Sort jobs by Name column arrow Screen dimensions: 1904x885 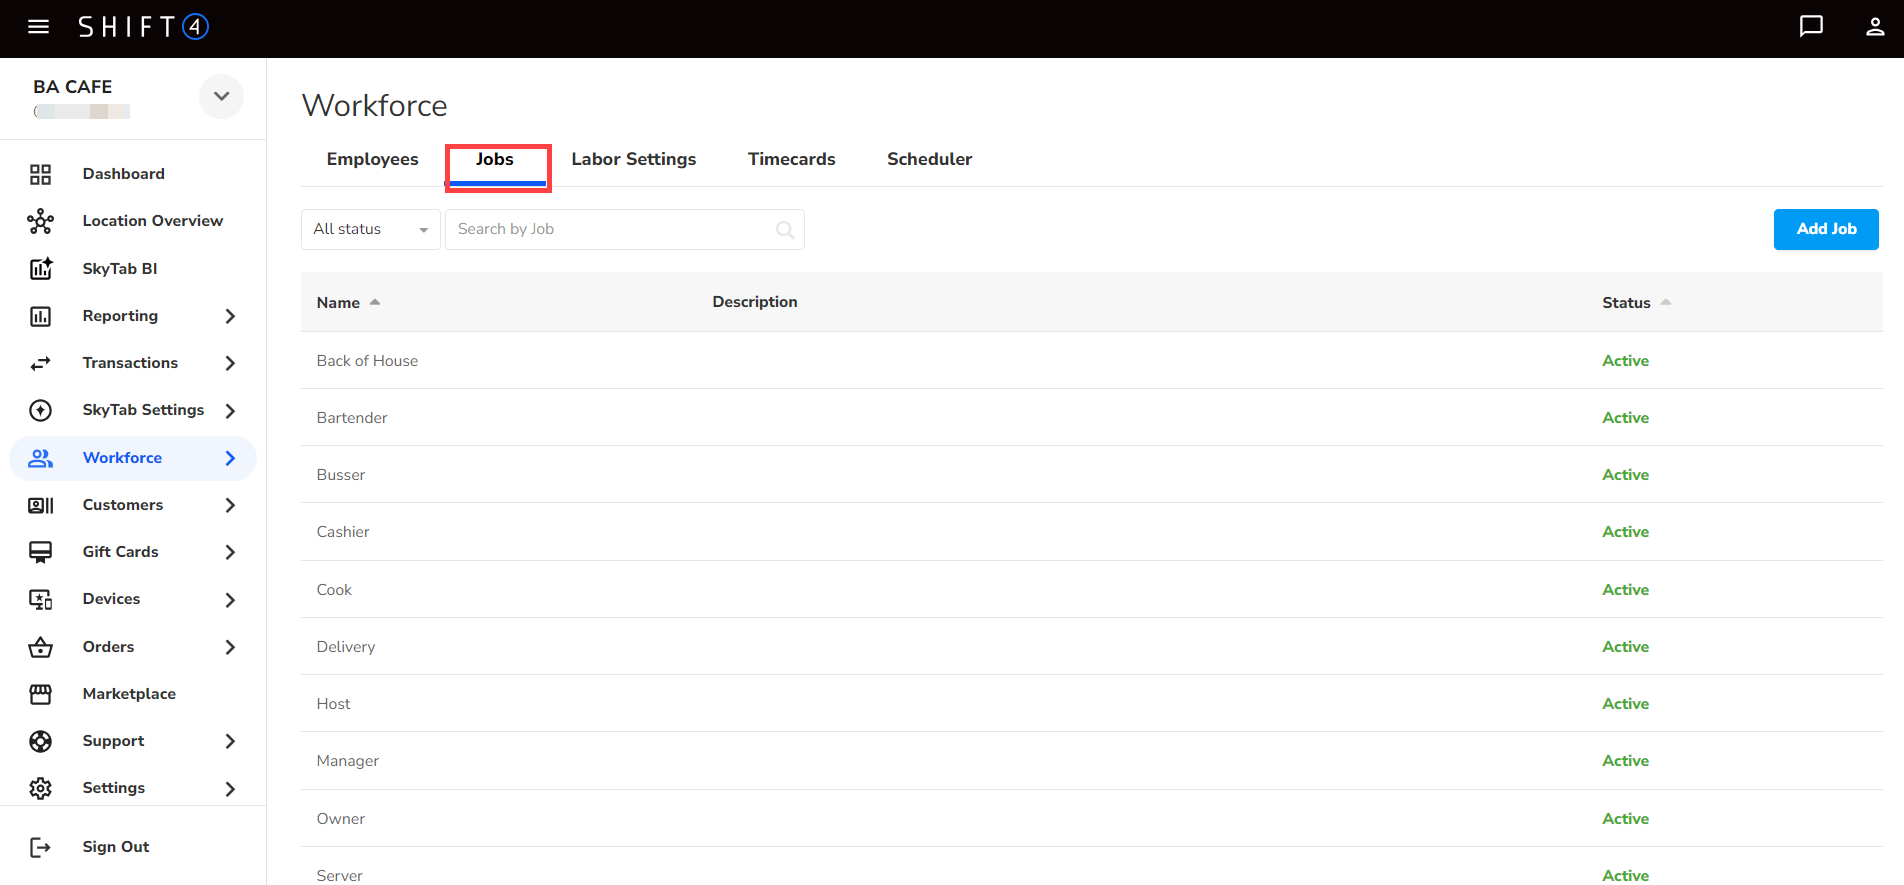coord(375,302)
